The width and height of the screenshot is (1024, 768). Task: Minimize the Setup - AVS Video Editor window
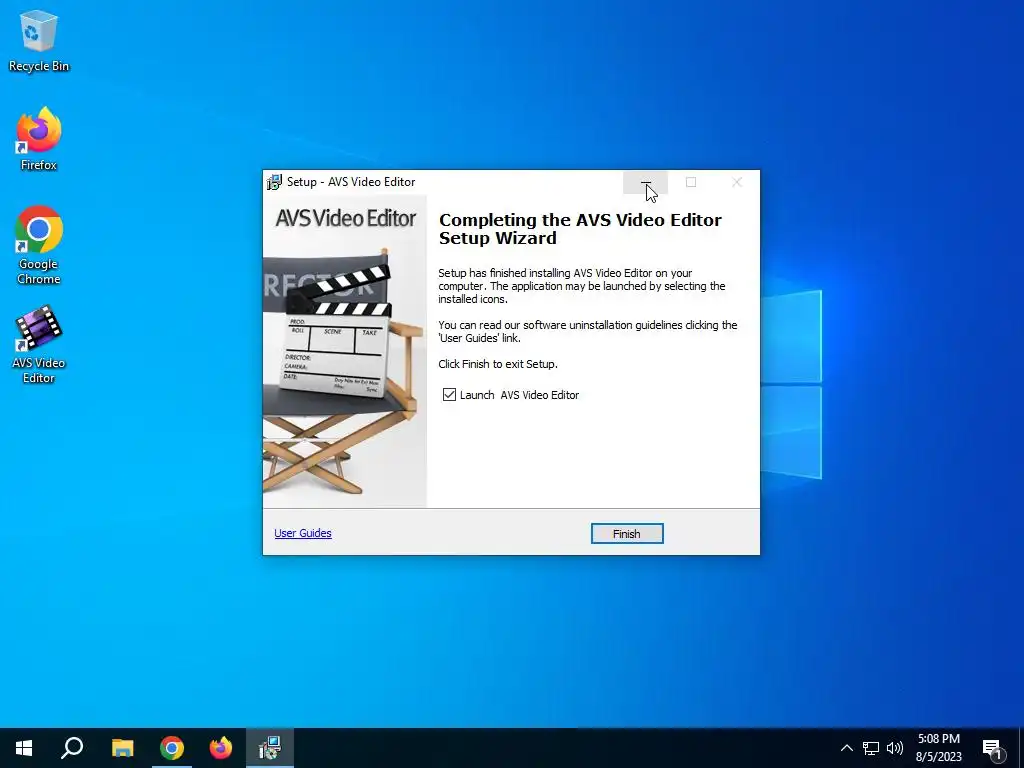pyautogui.click(x=645, y=182)
